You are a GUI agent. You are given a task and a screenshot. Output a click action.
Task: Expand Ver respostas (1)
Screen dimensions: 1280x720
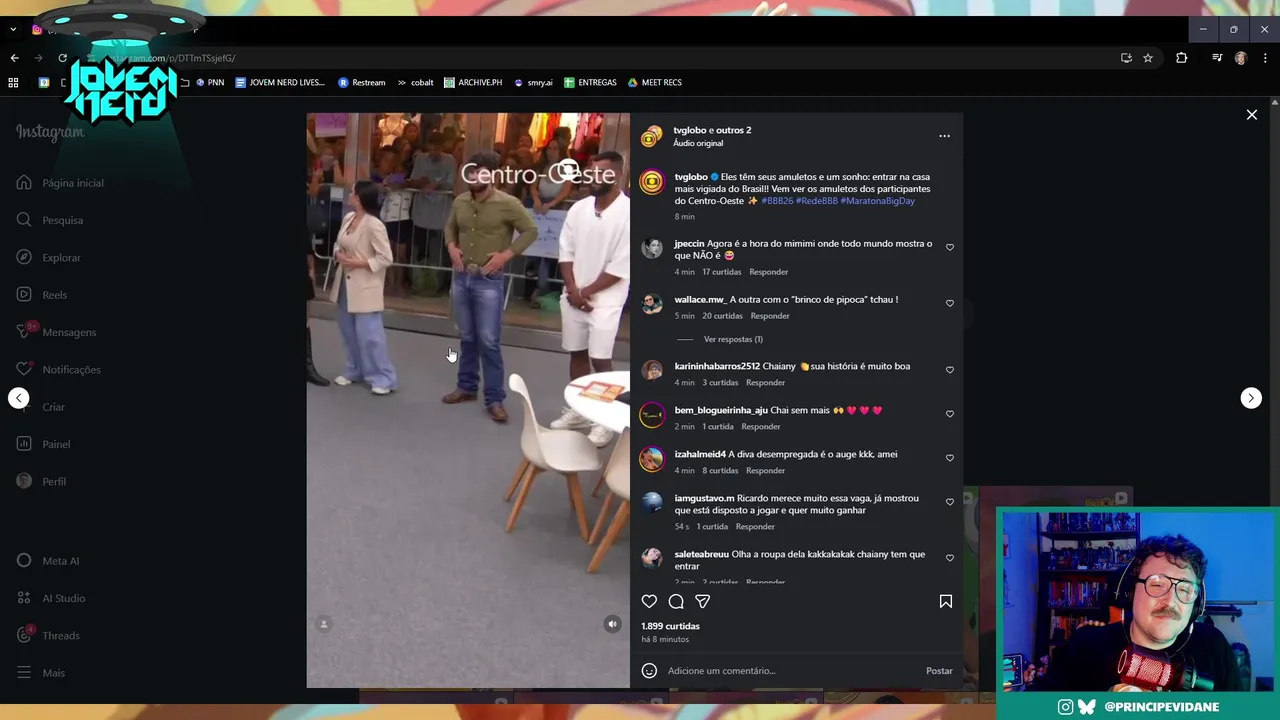(733, 339)
